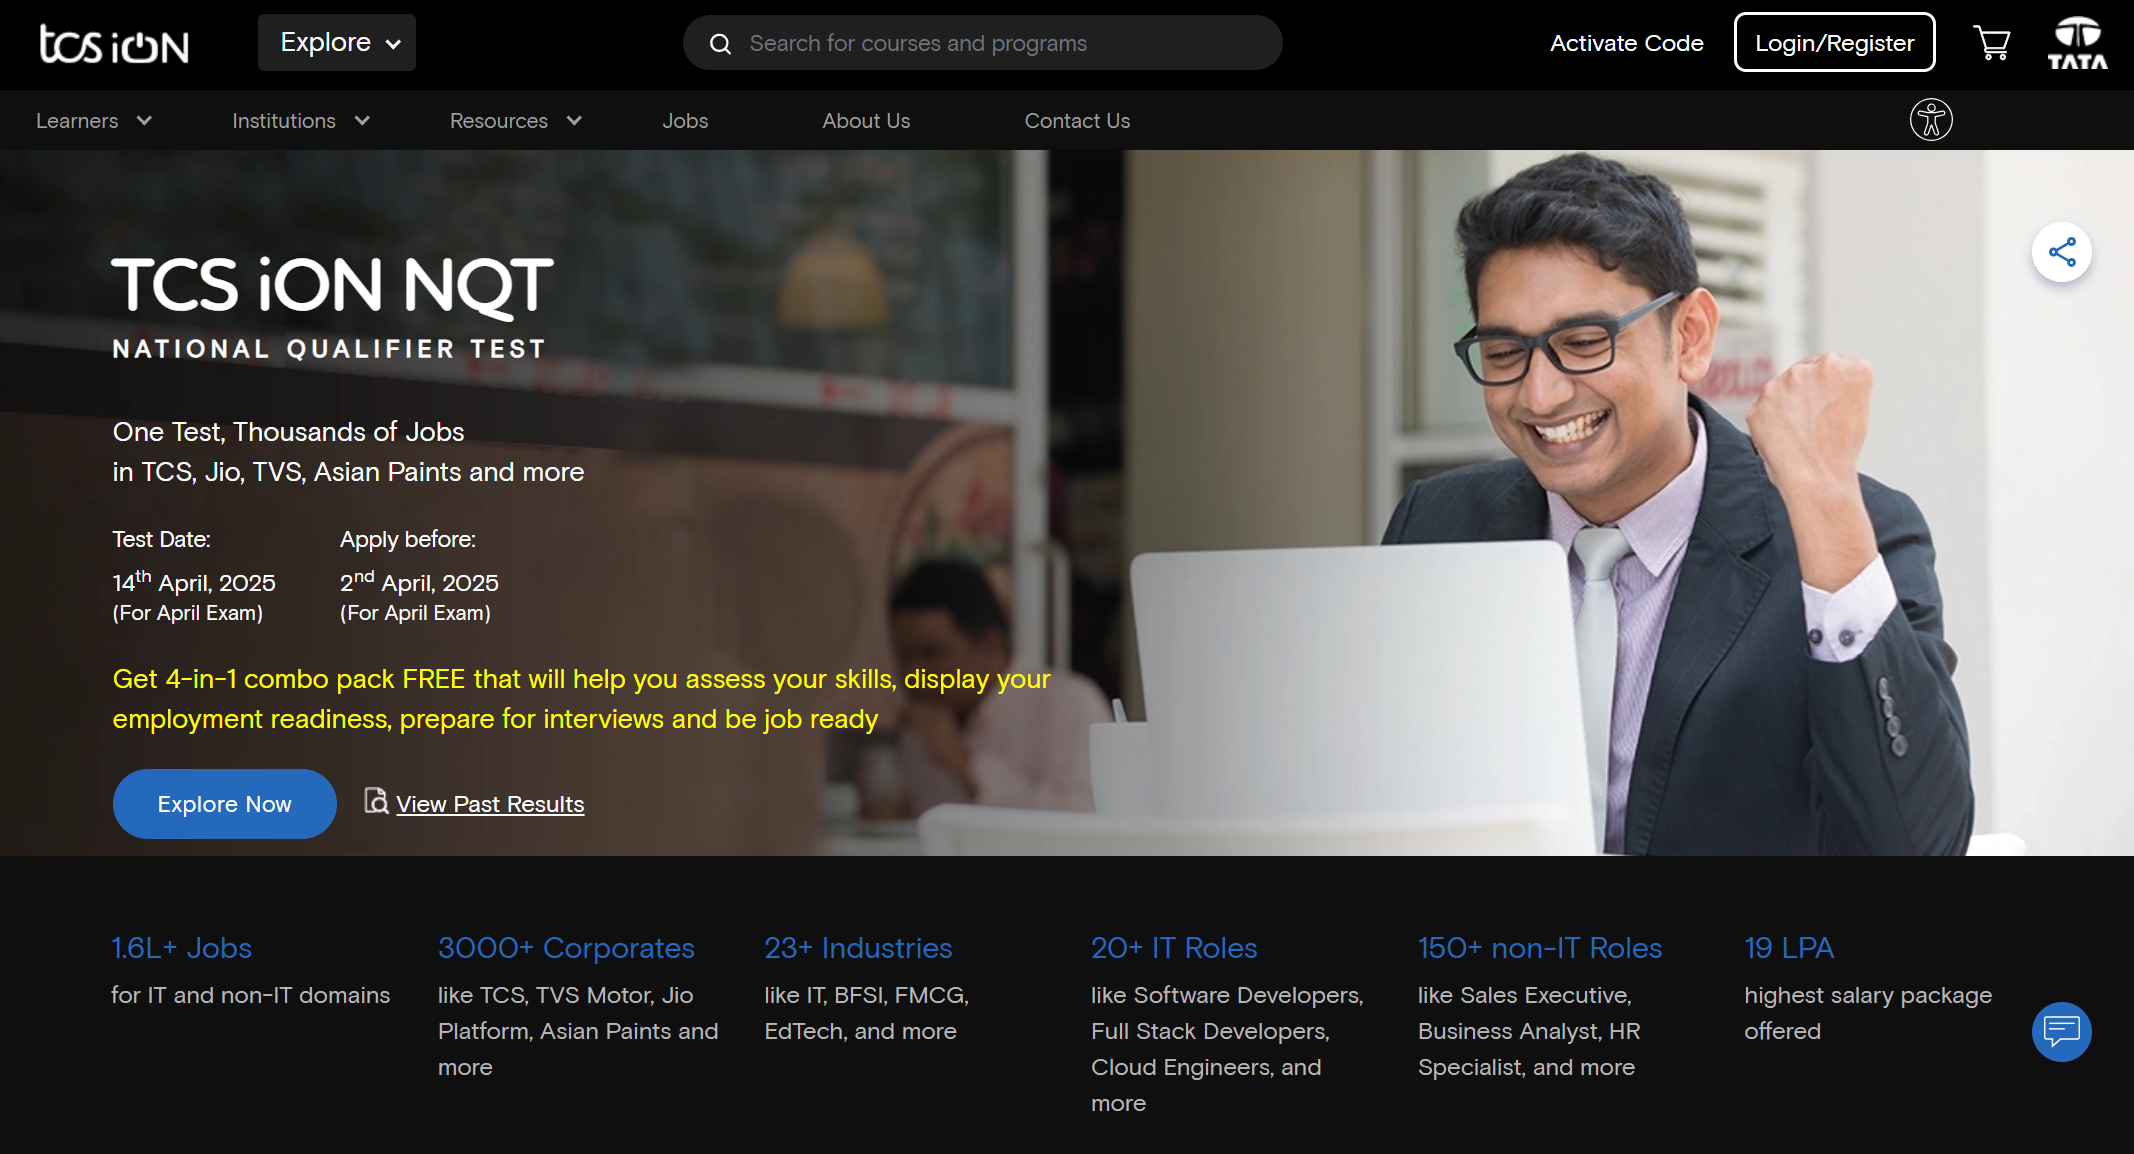Click the search magnifier icon

click(720, 44)
